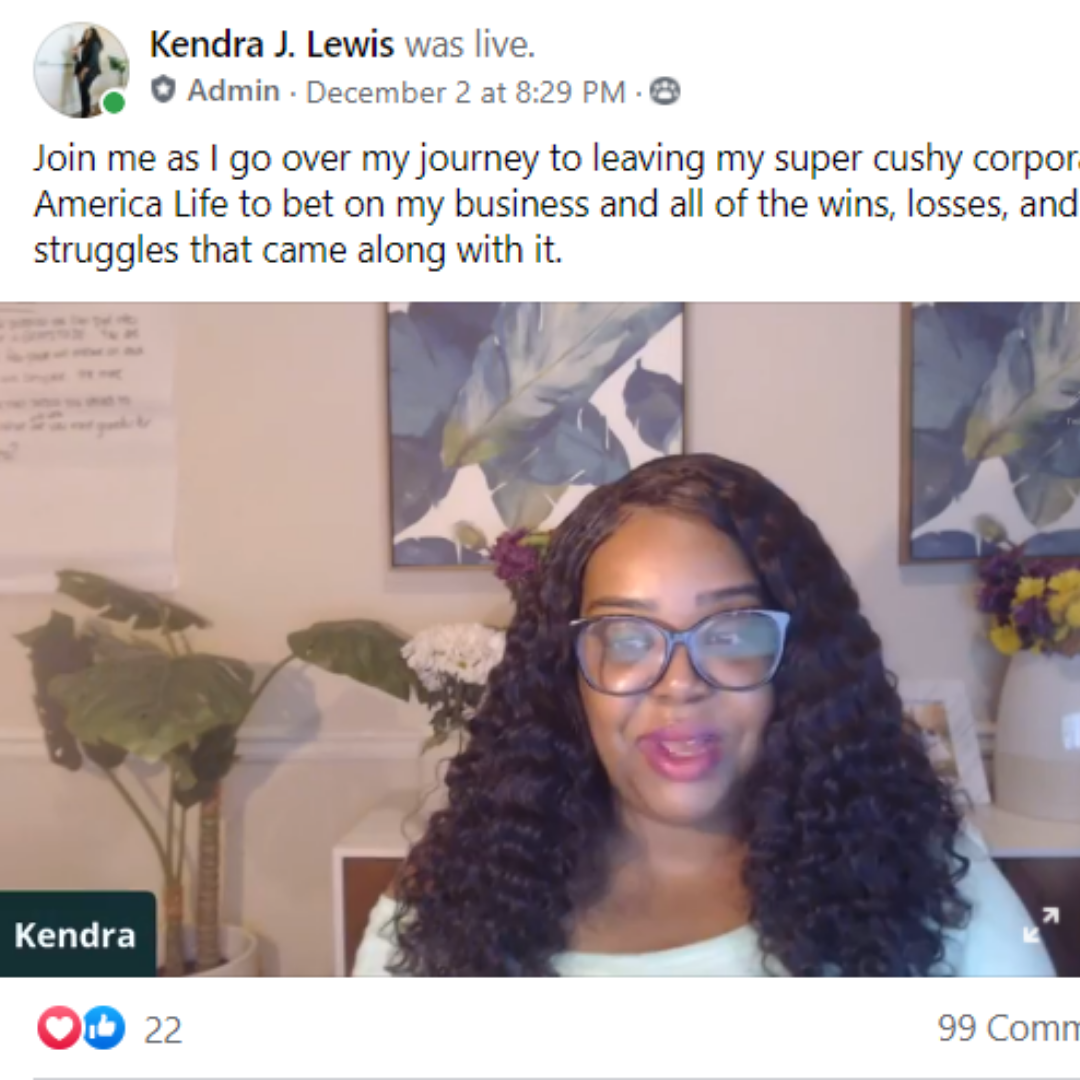Click the left leaf painting in video
This screenshot has width=1080, height=1080.
click(537, 433)
